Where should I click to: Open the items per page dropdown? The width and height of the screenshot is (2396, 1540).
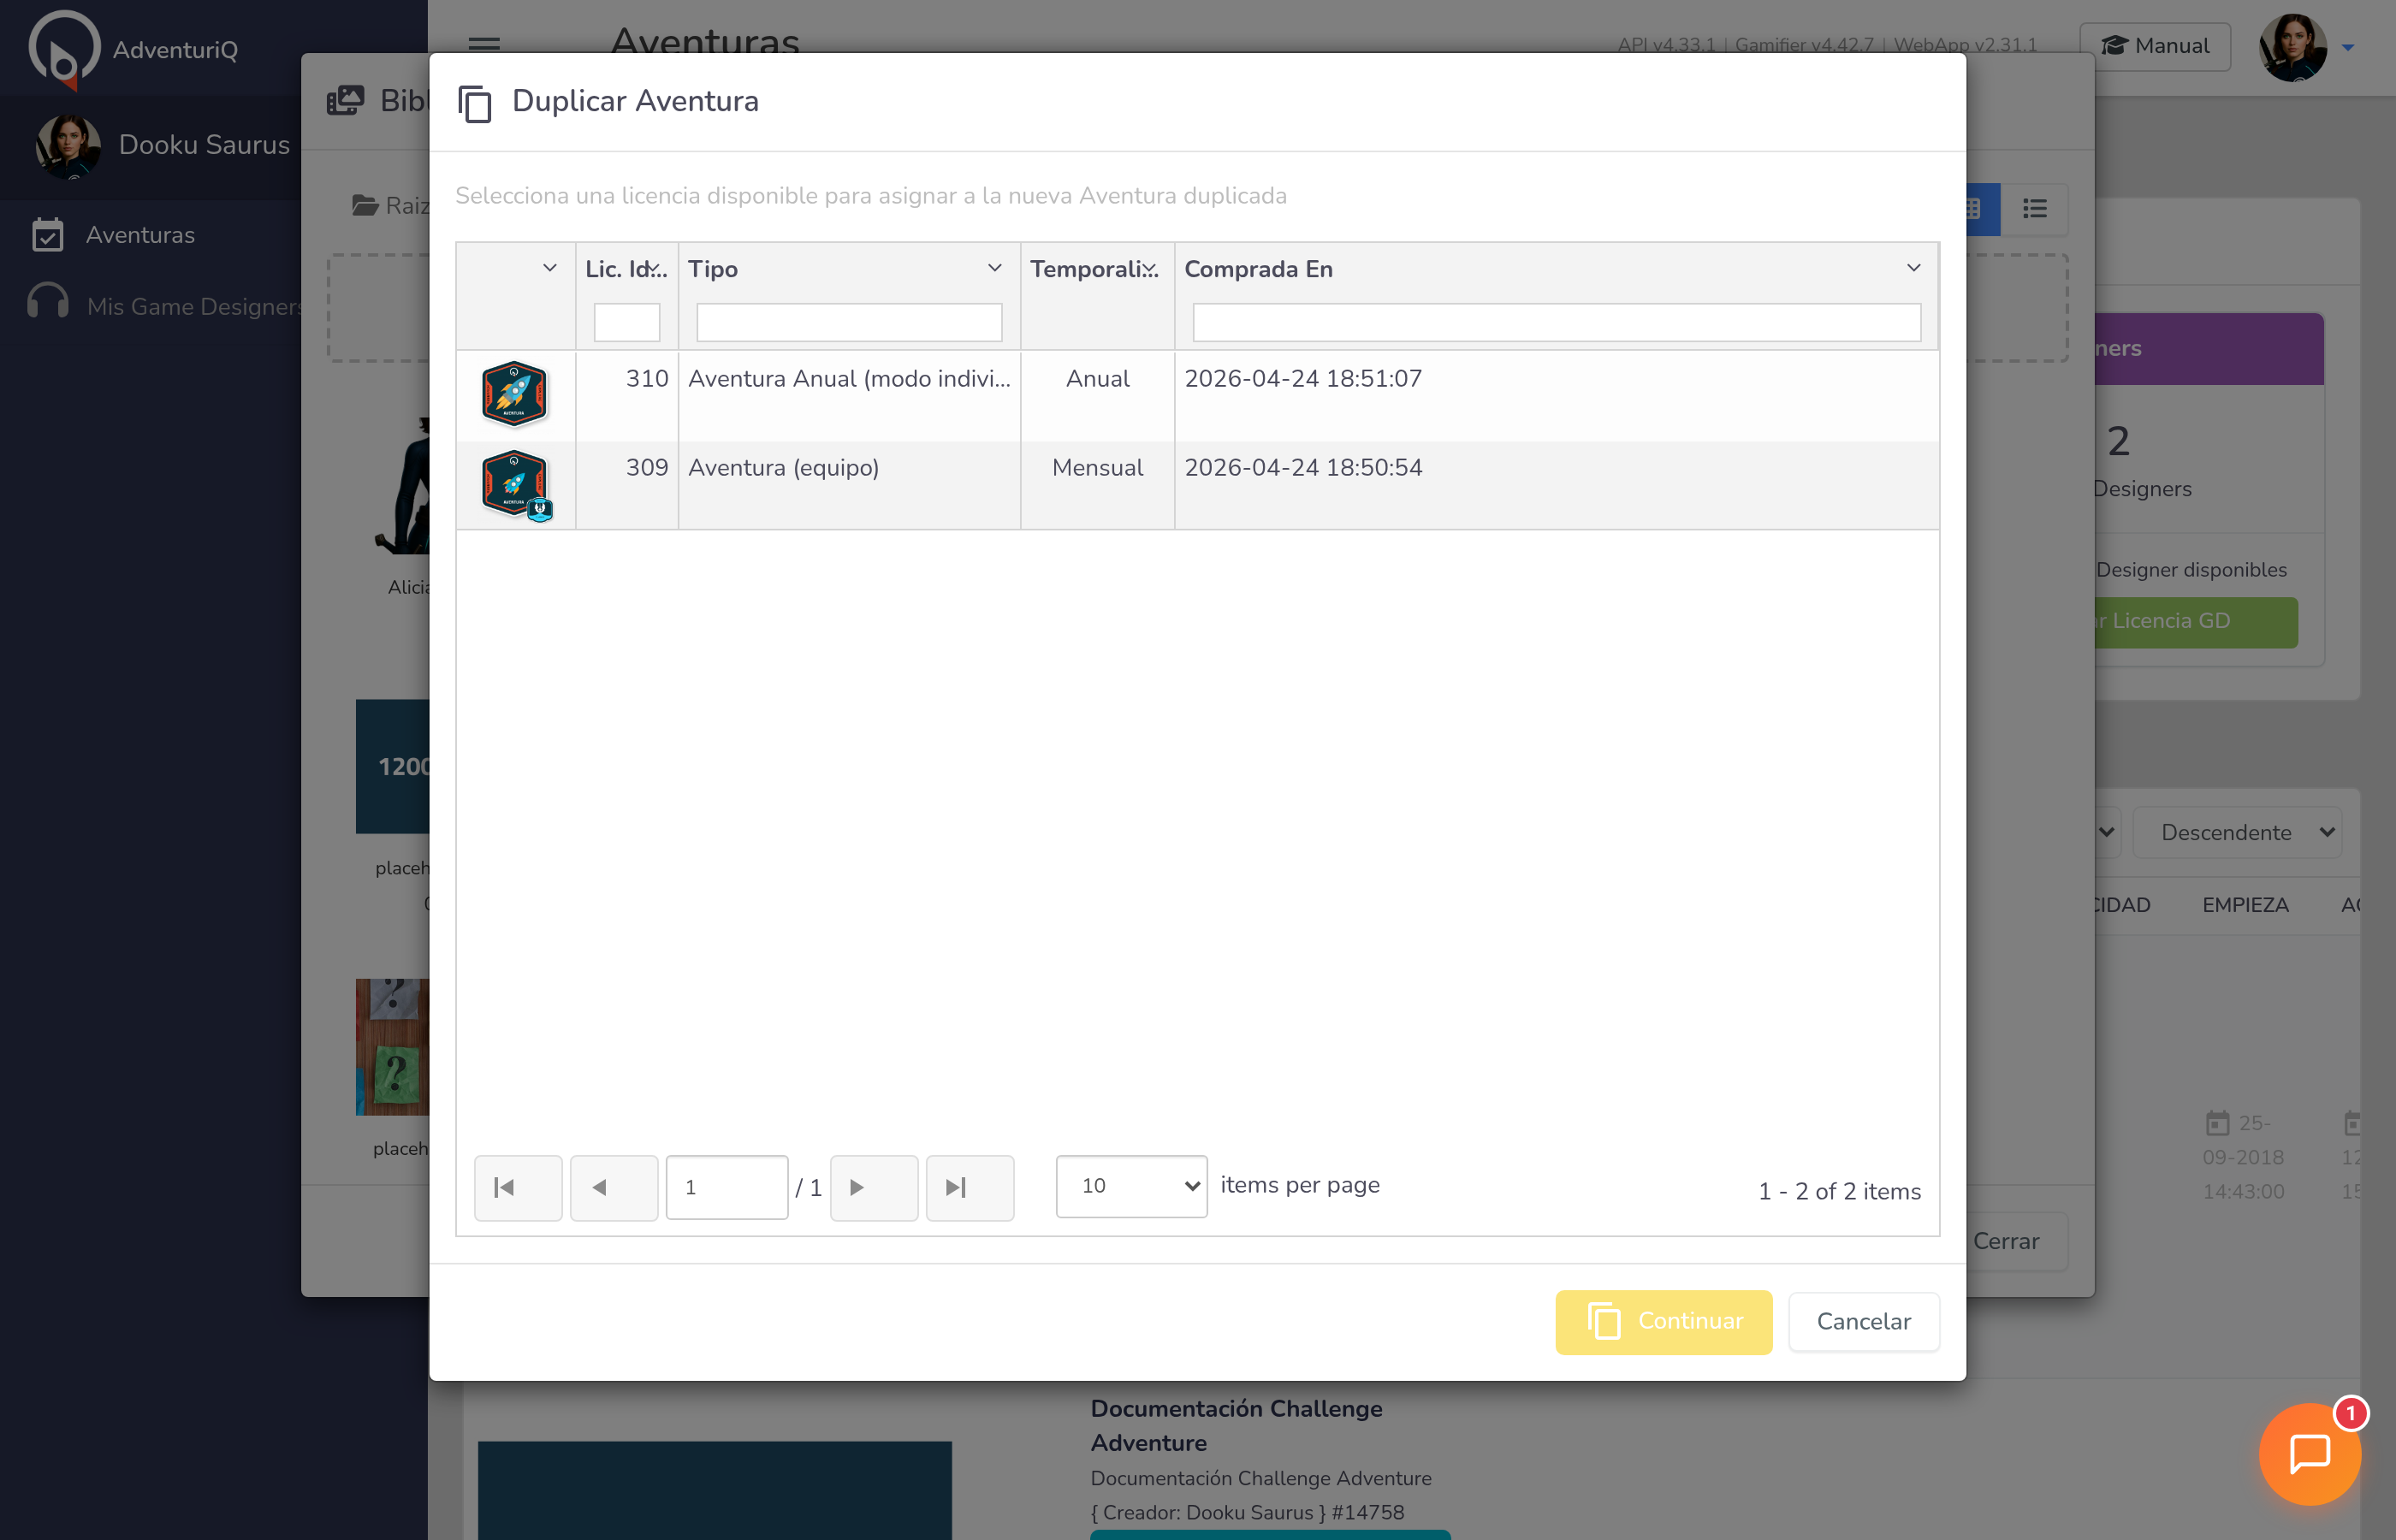coord(1131,1186)
